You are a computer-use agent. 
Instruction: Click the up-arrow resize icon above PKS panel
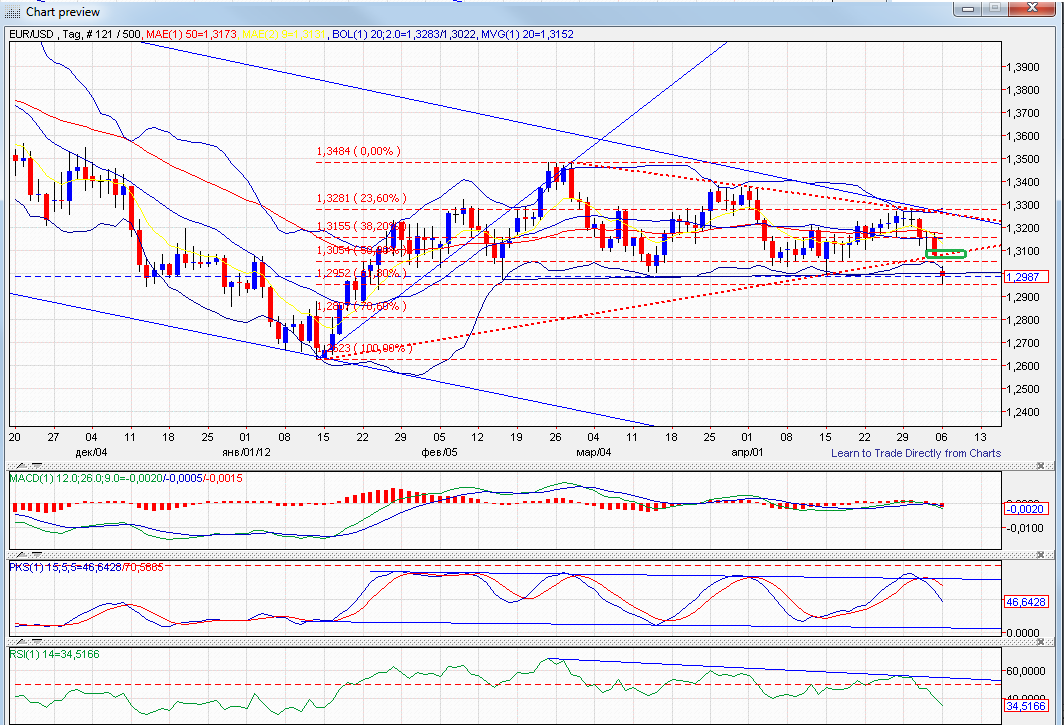tap(21, 553)
